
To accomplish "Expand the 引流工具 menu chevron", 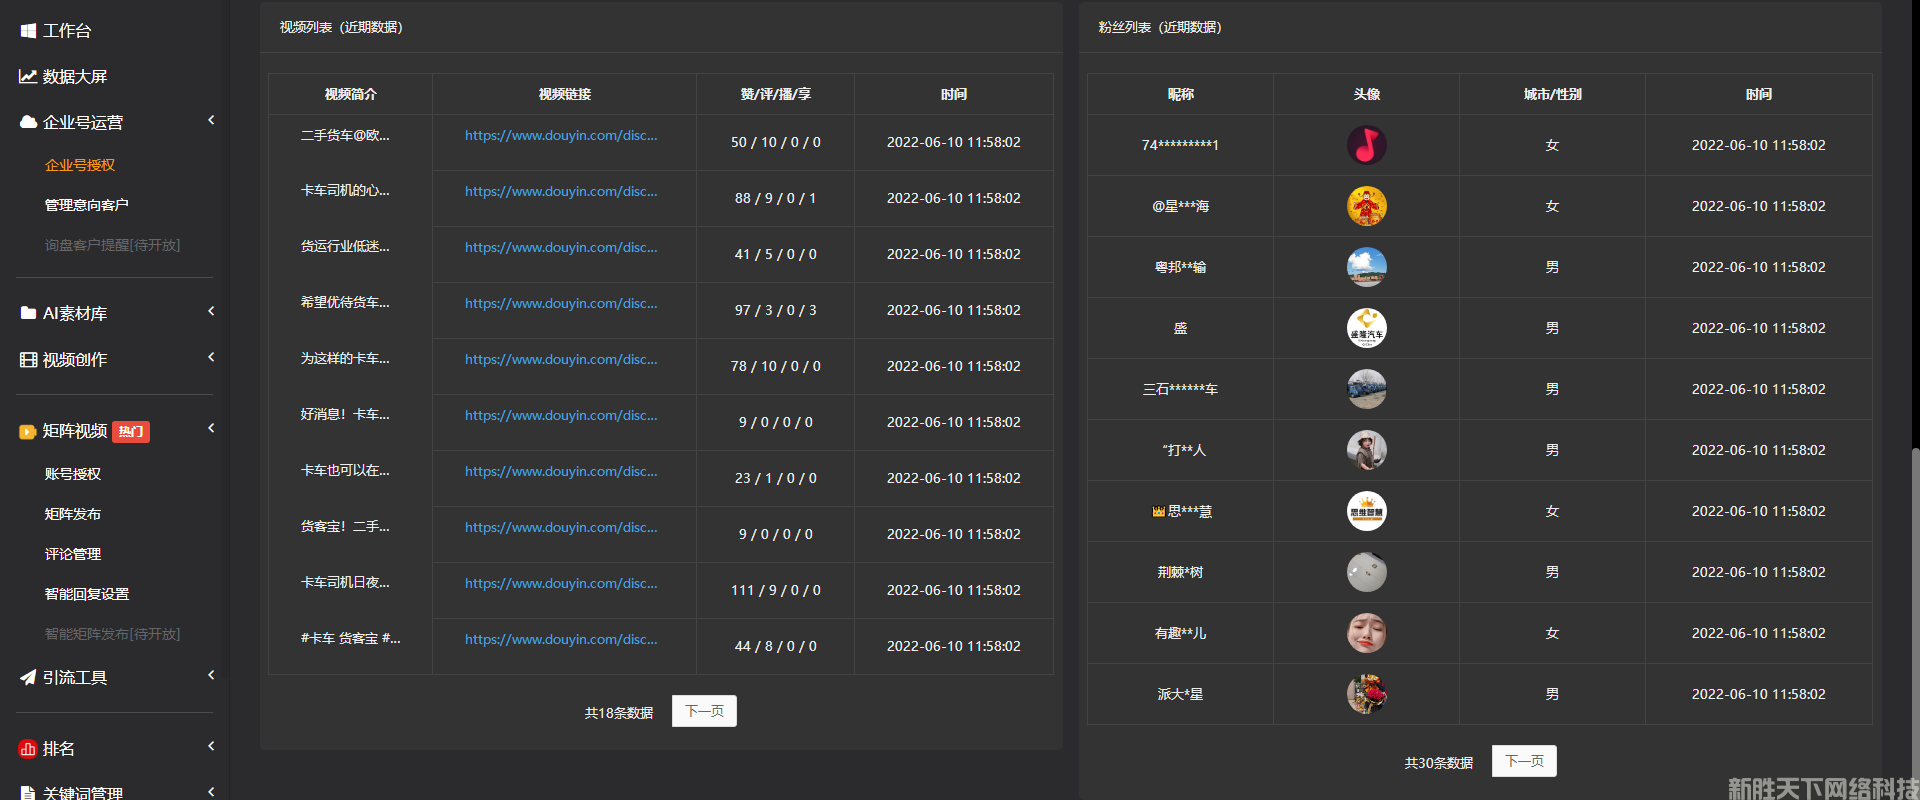I will [211, 676].
